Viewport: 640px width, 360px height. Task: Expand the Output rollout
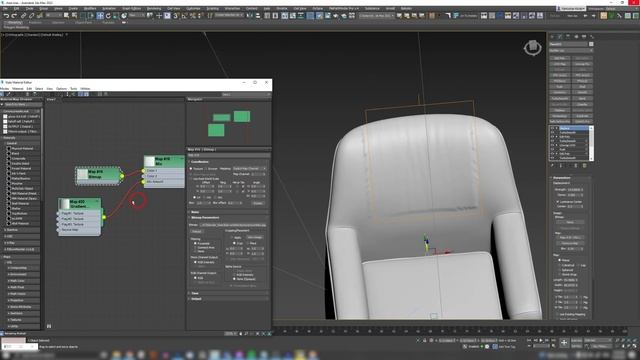(228, 299)
